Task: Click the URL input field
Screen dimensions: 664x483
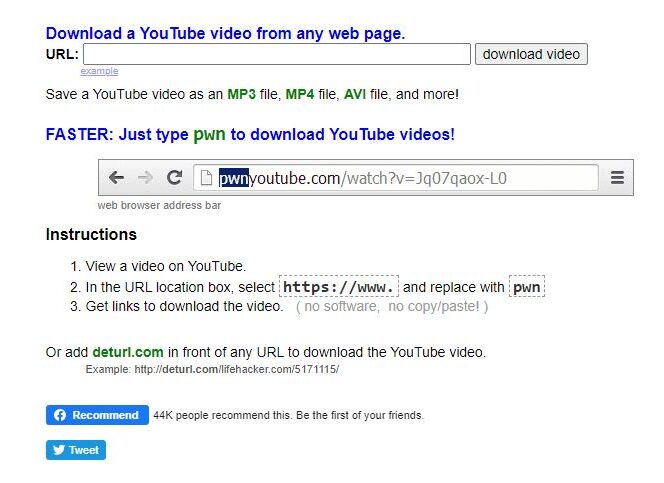Action: point(277,54)
